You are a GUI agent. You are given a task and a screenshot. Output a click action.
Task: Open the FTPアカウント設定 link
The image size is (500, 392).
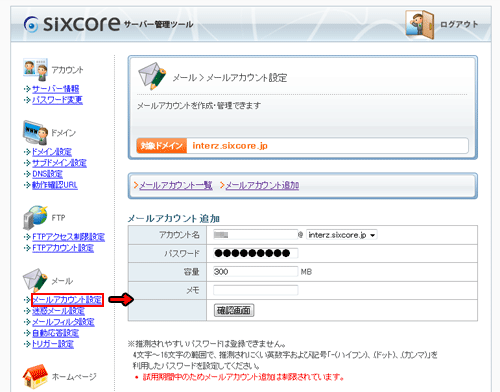pos(63,248)
